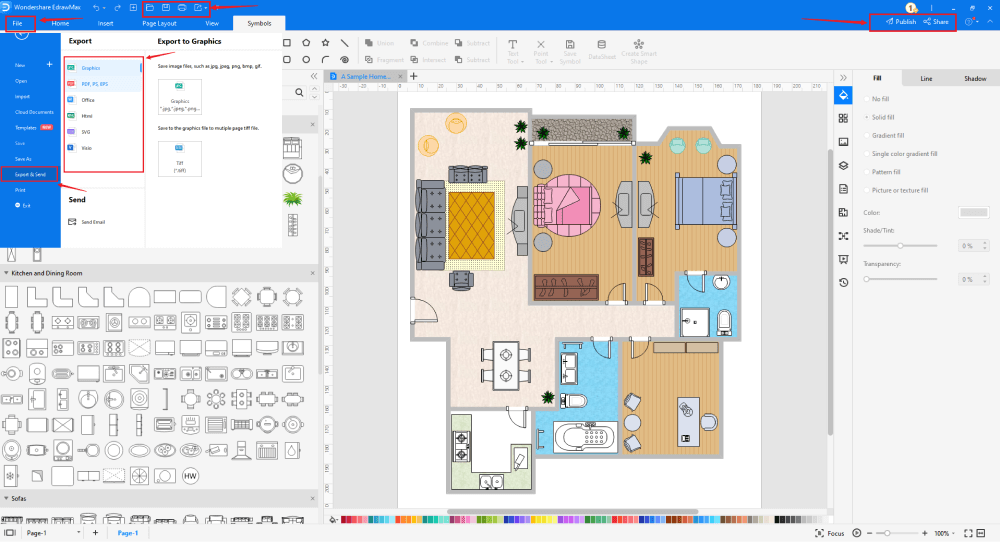
Task: Switch to the Line tab
Action: [926, 78]
